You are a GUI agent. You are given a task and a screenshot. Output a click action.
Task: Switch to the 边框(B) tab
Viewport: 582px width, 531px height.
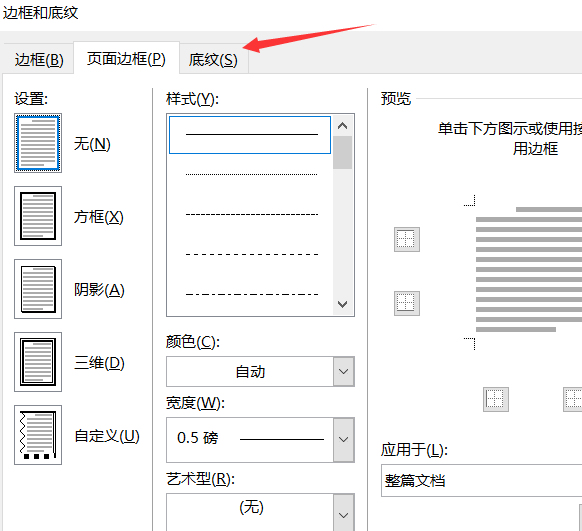pyautogui.click(x=39, y=59)
